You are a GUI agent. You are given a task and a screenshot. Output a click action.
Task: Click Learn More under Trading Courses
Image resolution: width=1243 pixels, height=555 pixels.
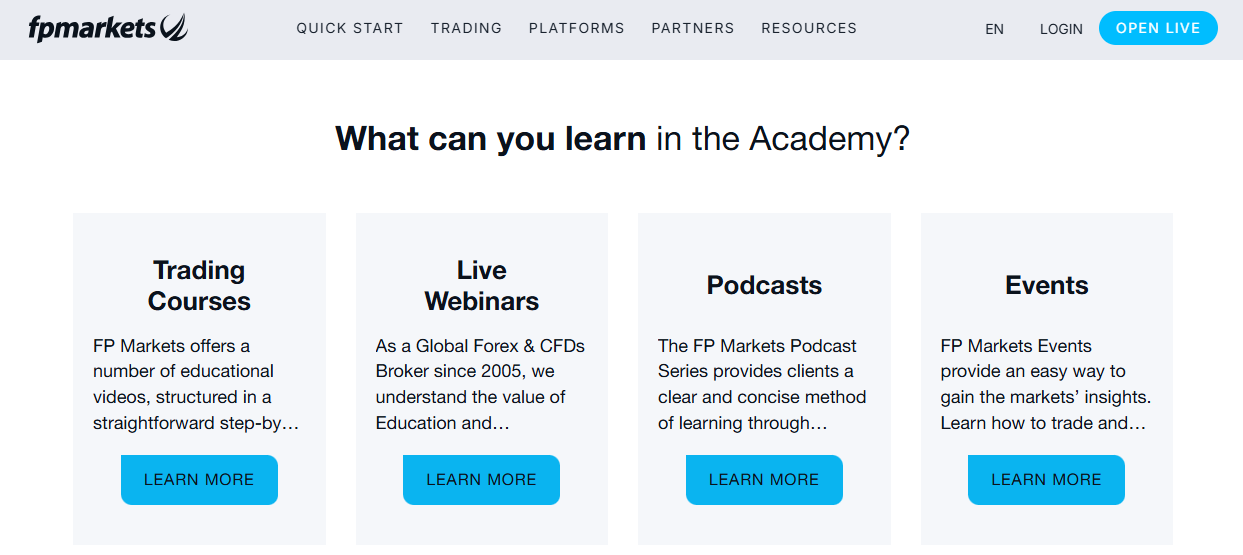click(x=199, y=480)
